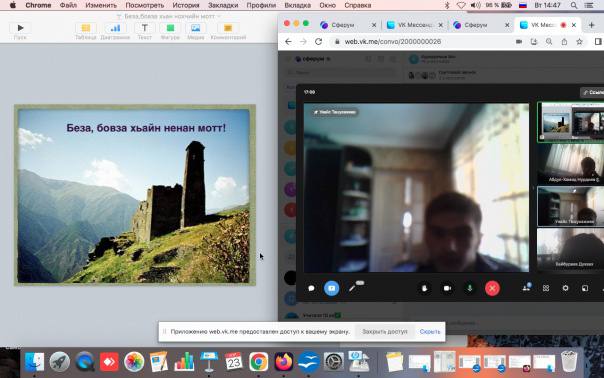Open the Trash in the Dock
This screenshot has height=378, width=604.
tap(569, 362)
